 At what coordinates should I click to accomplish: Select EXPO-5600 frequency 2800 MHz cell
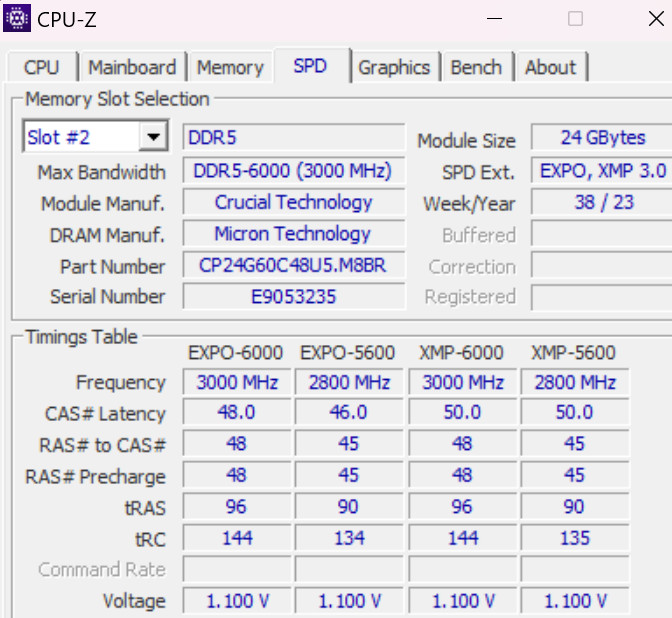pos(349,381)
